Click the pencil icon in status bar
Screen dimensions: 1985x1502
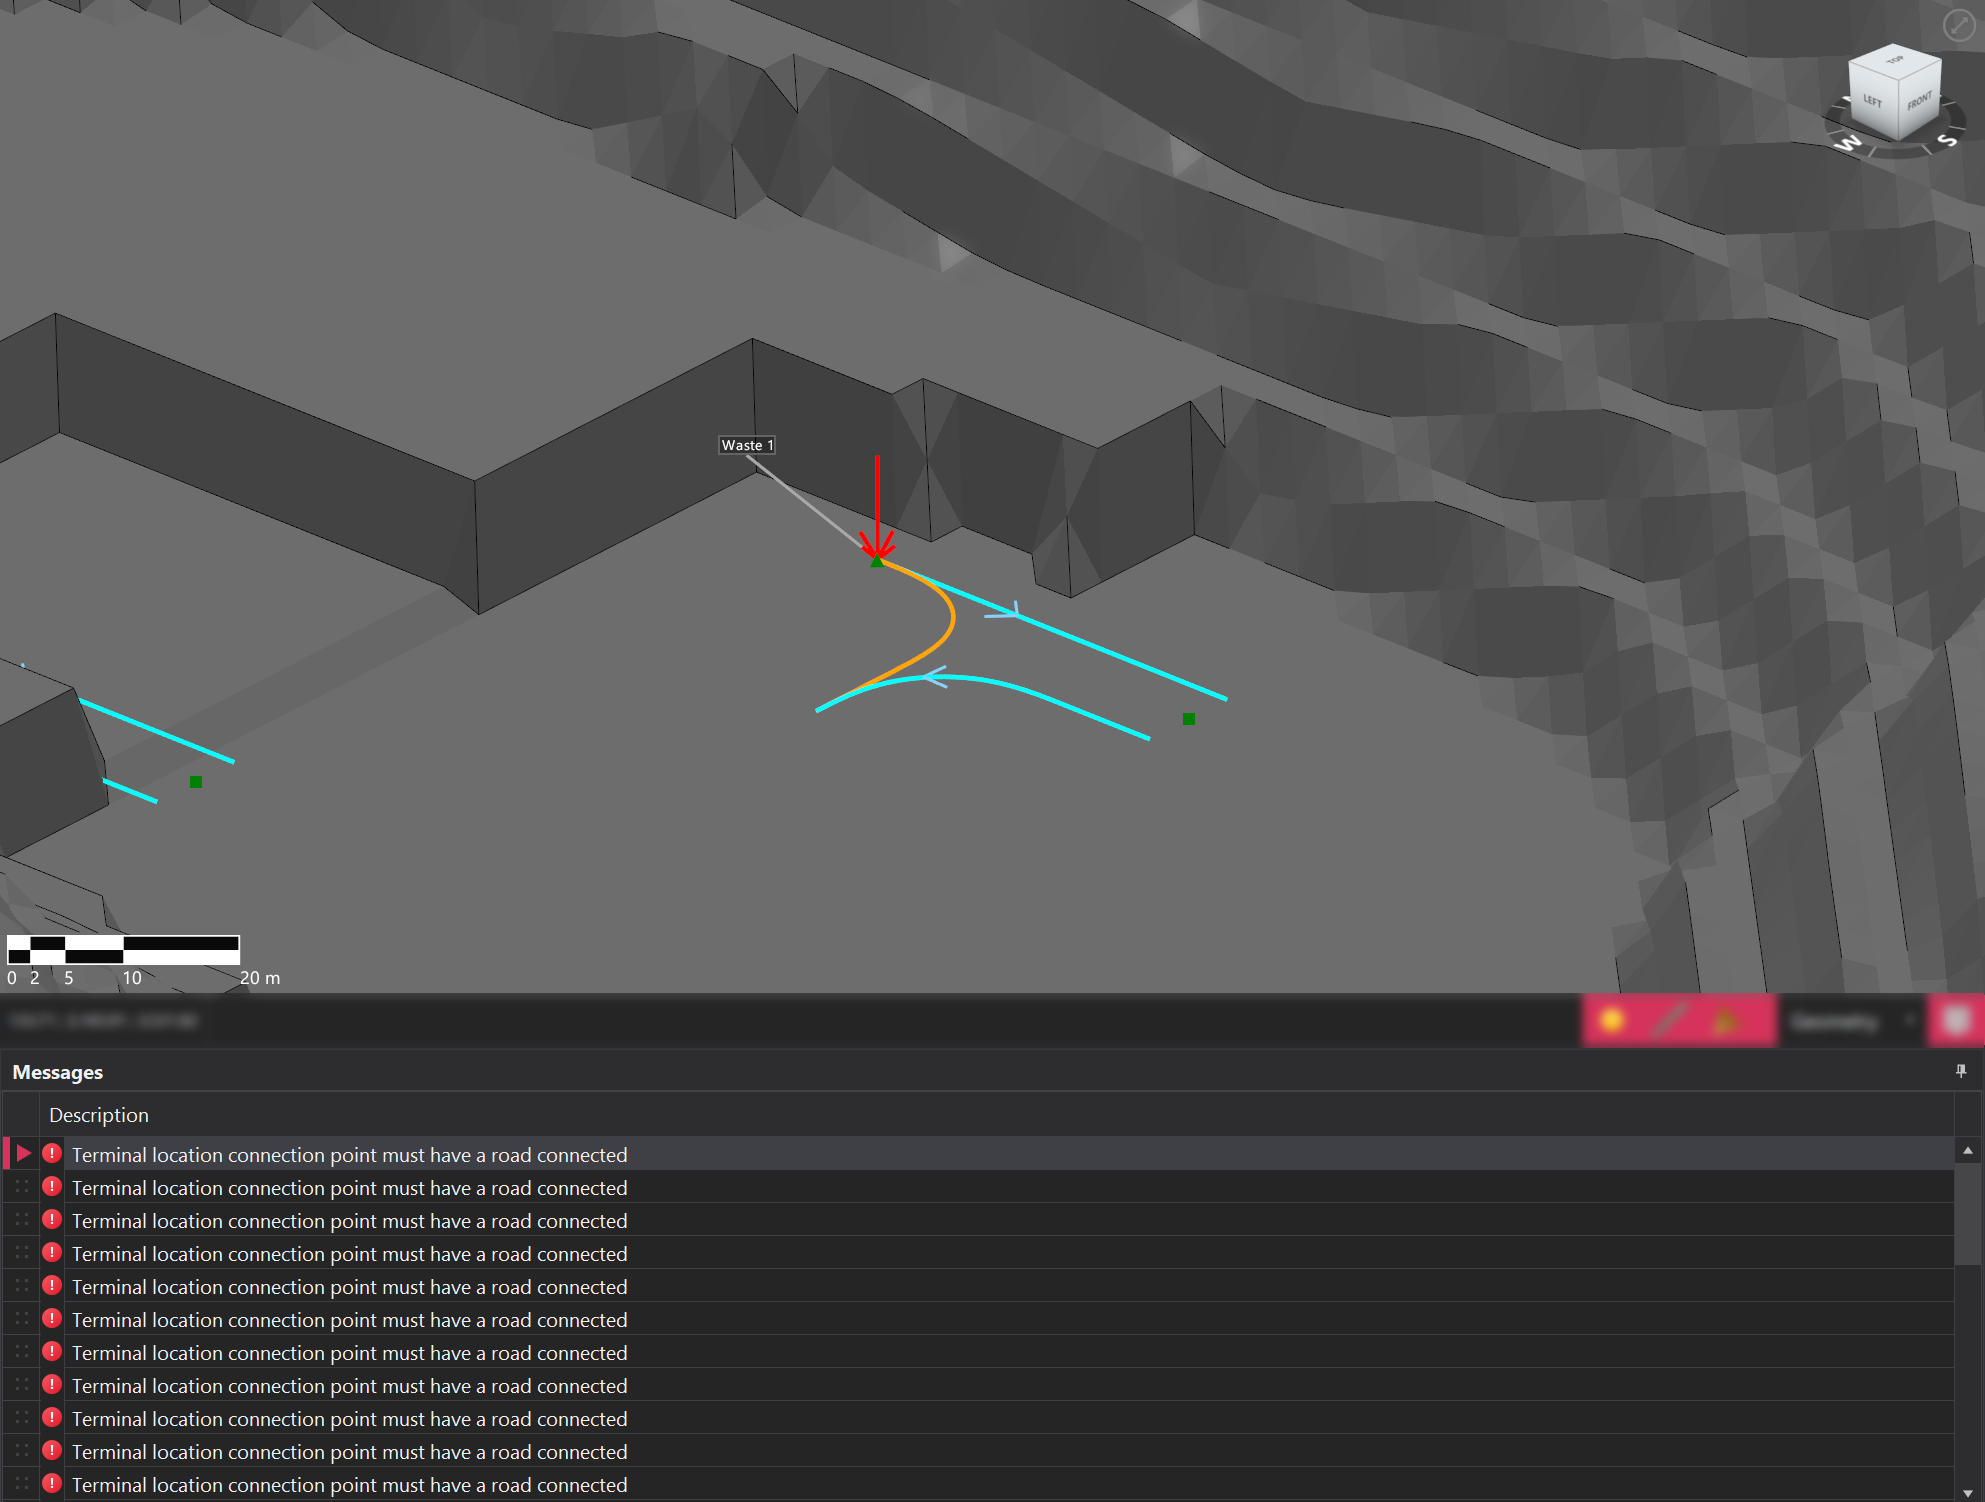tap(1668, 1021)
